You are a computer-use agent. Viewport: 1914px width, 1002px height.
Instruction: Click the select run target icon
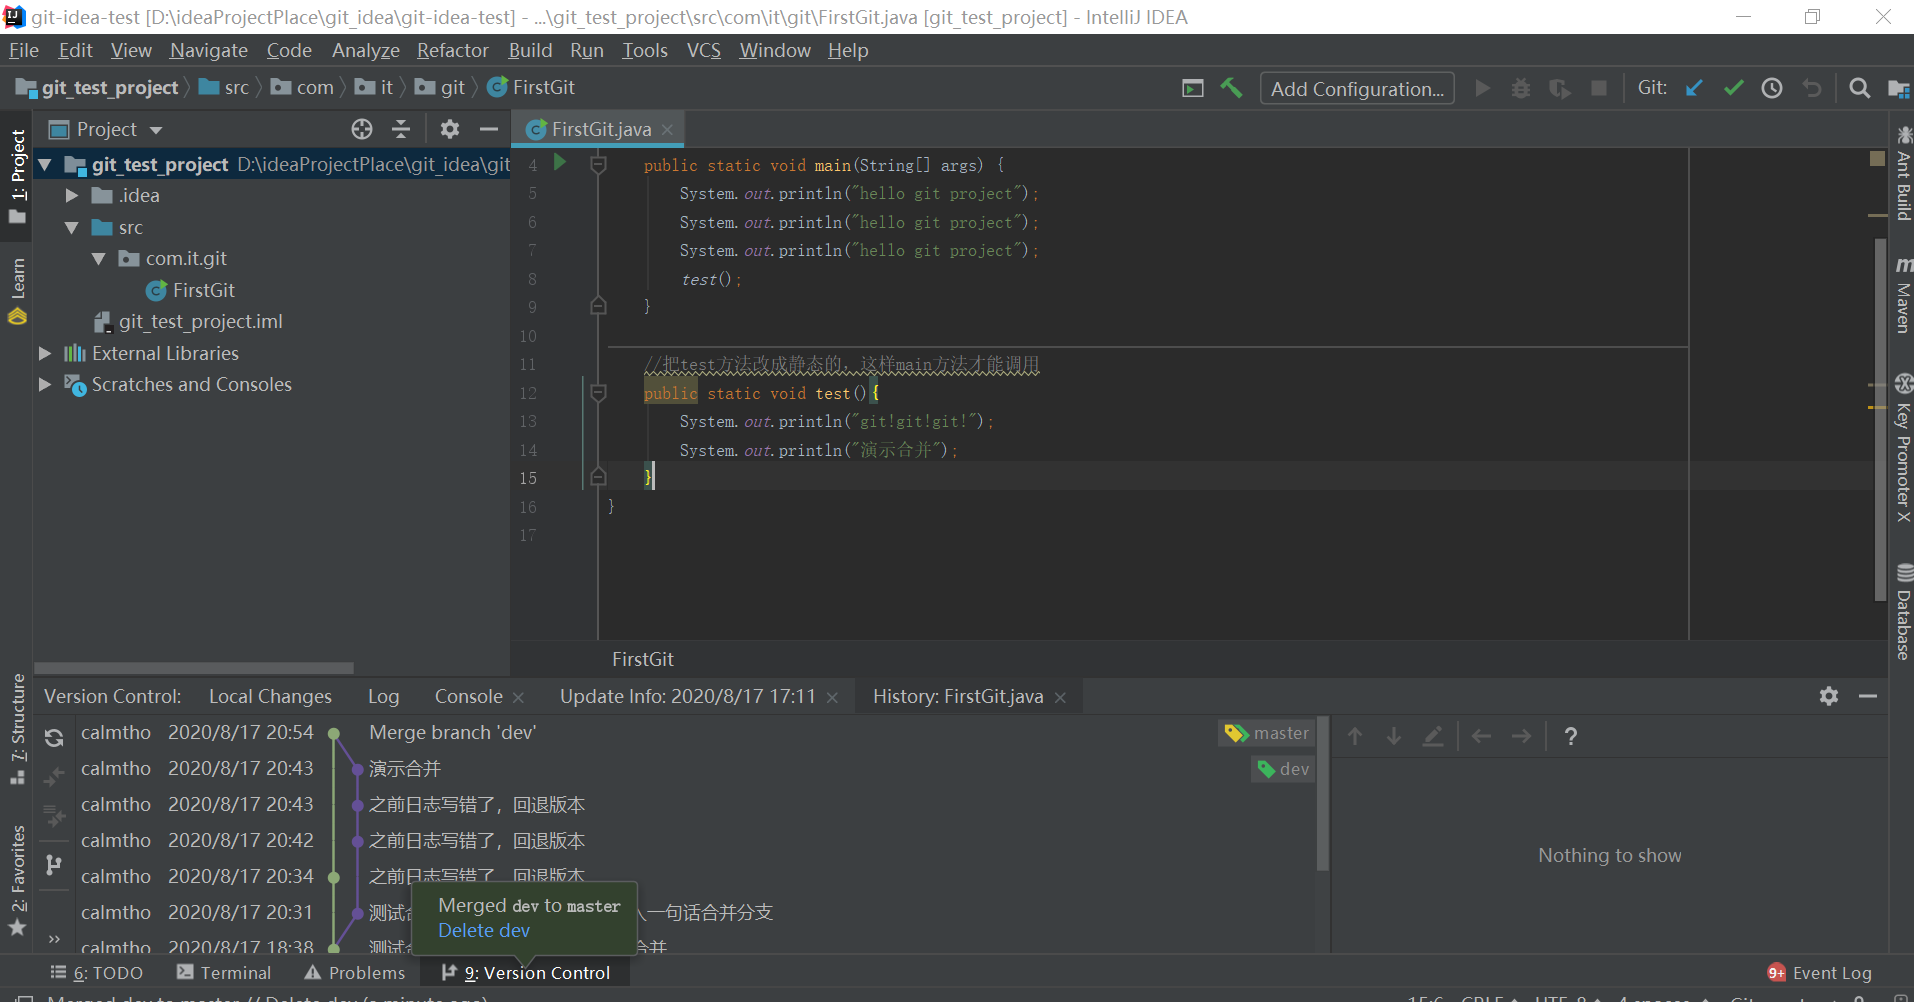click(1193, 88)
